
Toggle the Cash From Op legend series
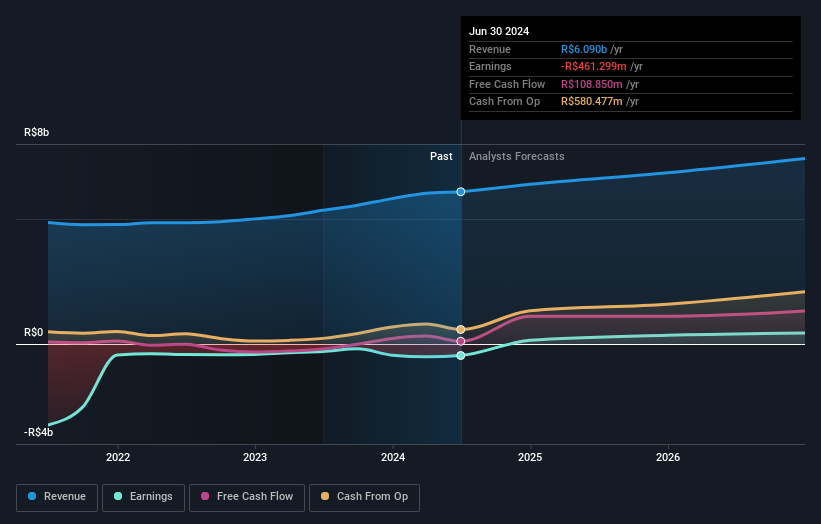364,497
